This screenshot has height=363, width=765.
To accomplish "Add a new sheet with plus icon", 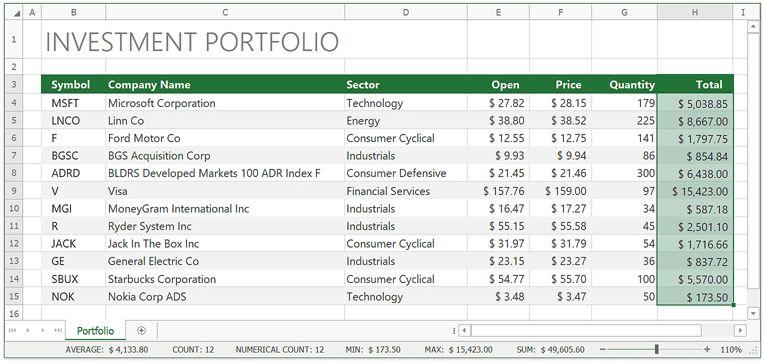I will click(x=141, y=331).
